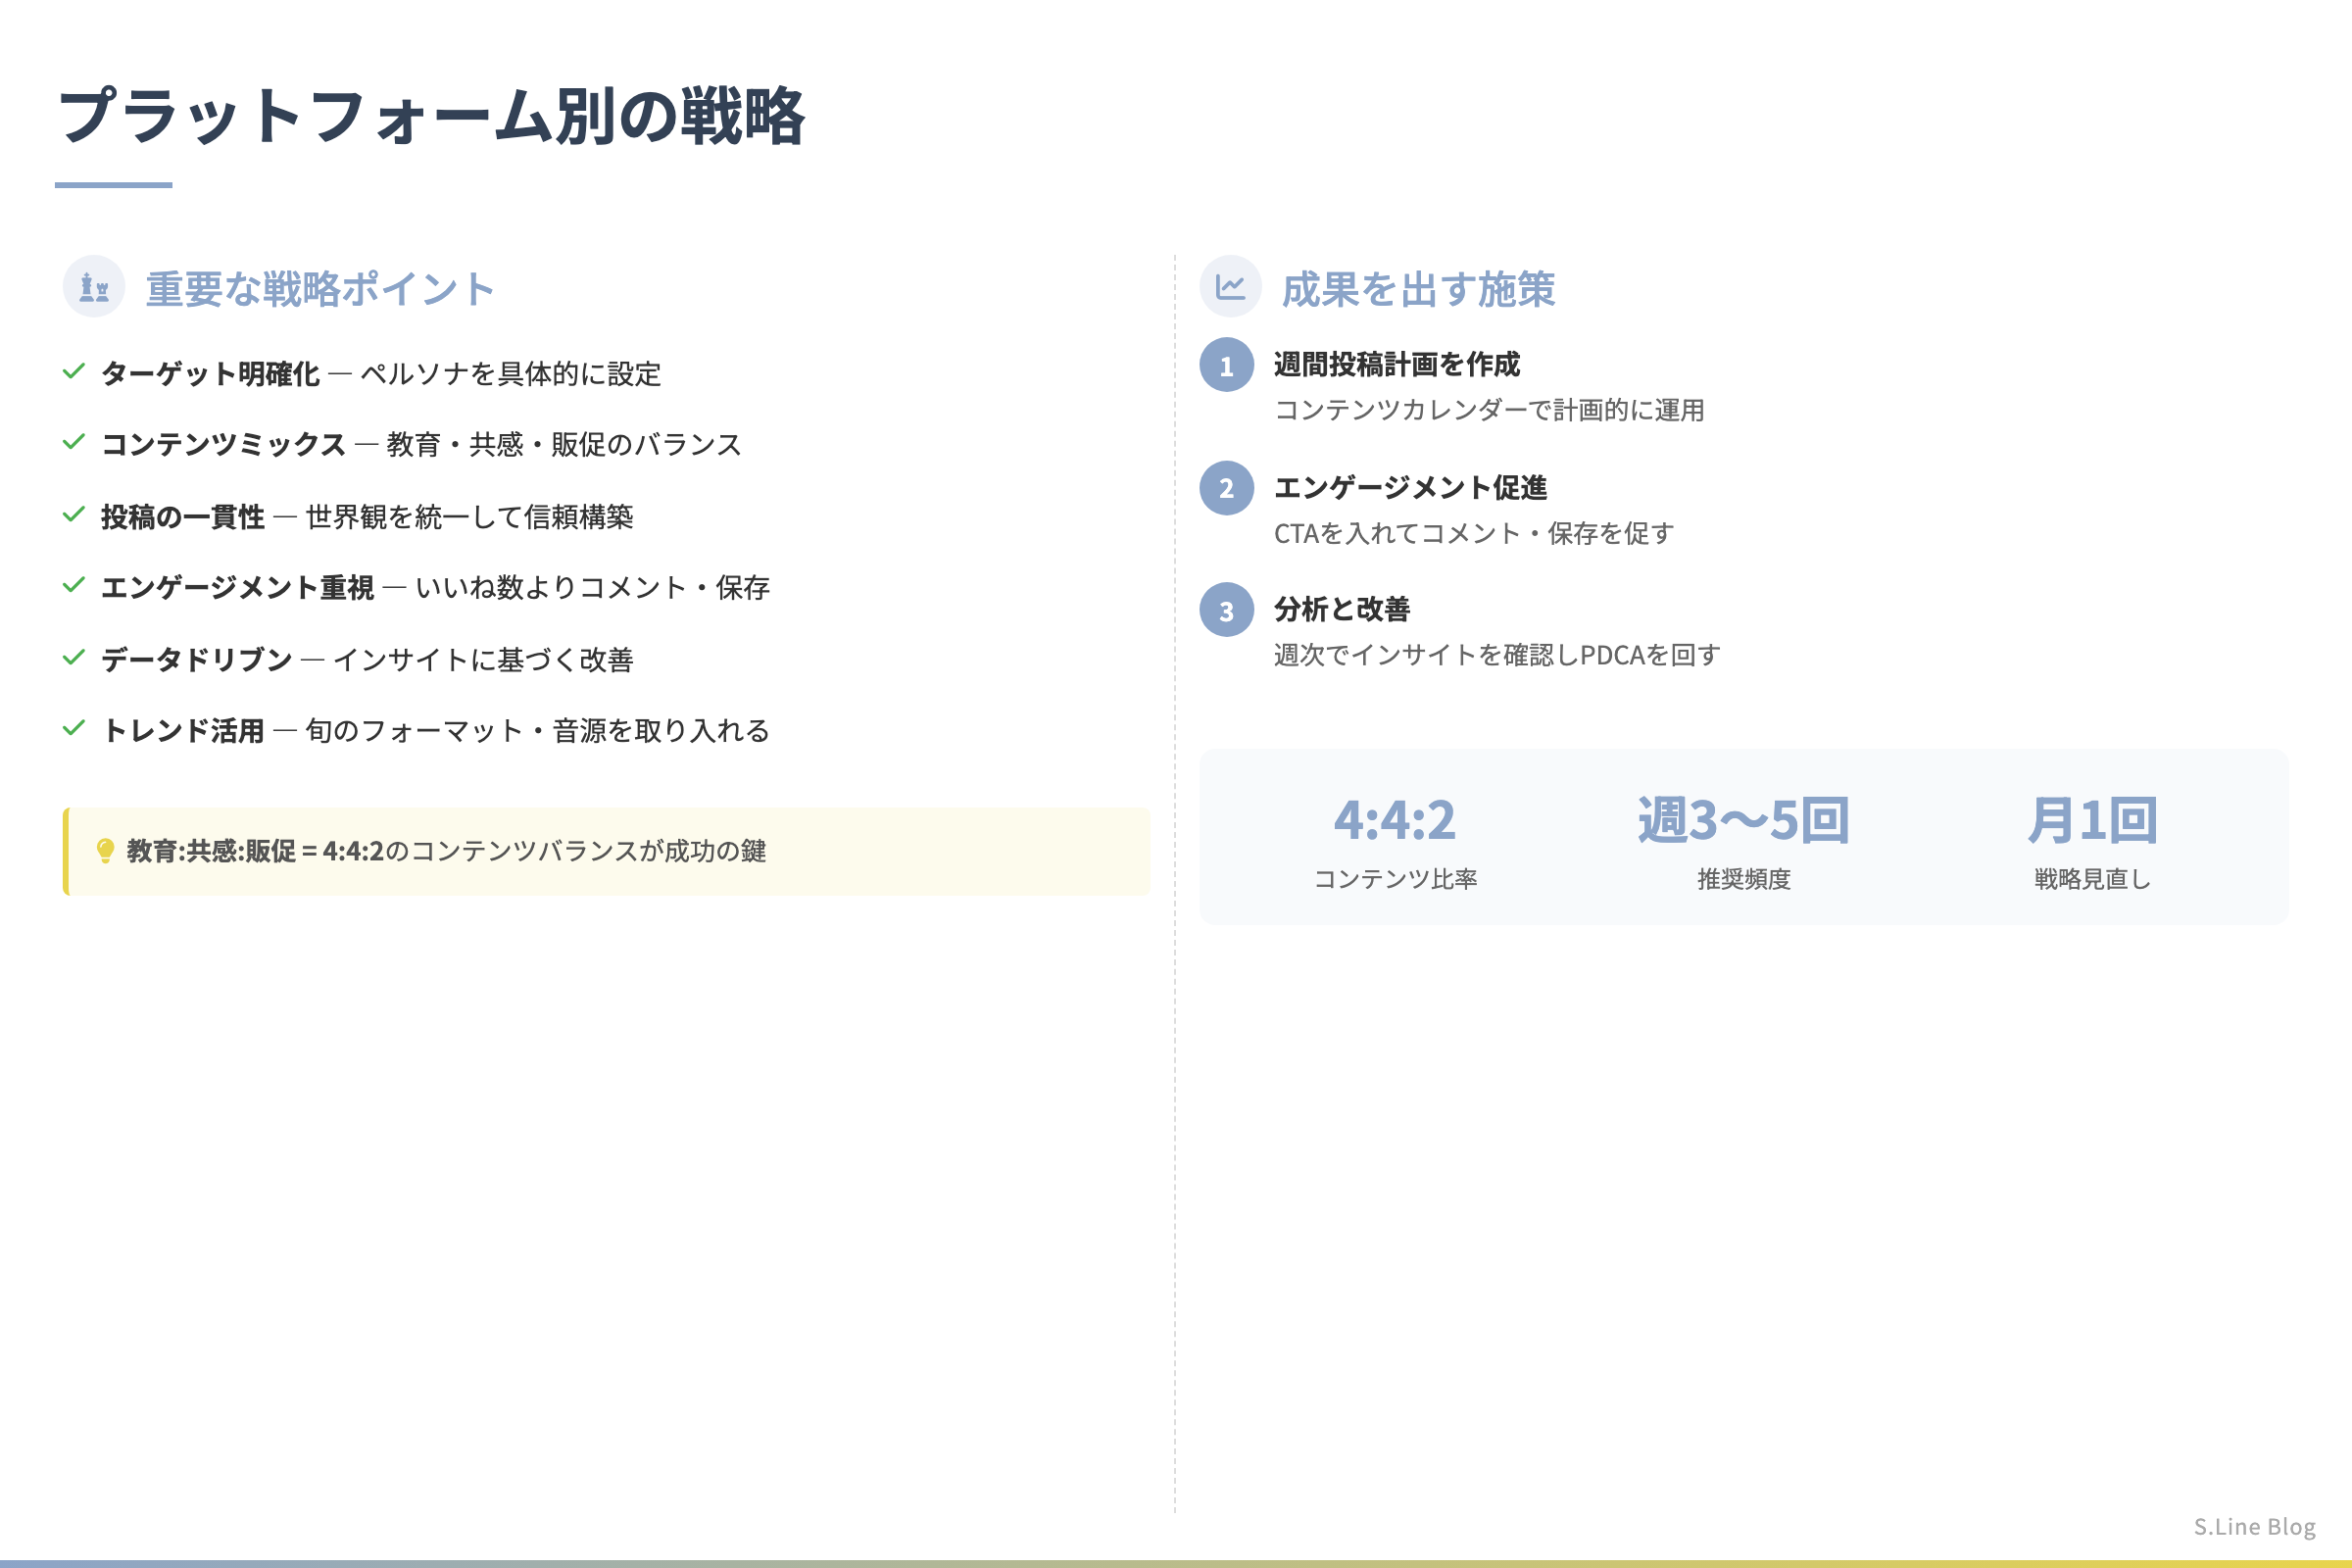Click the bold text 投稿の一貫性
This screenshot has height=1568, width=2352.
coord(183,517)
